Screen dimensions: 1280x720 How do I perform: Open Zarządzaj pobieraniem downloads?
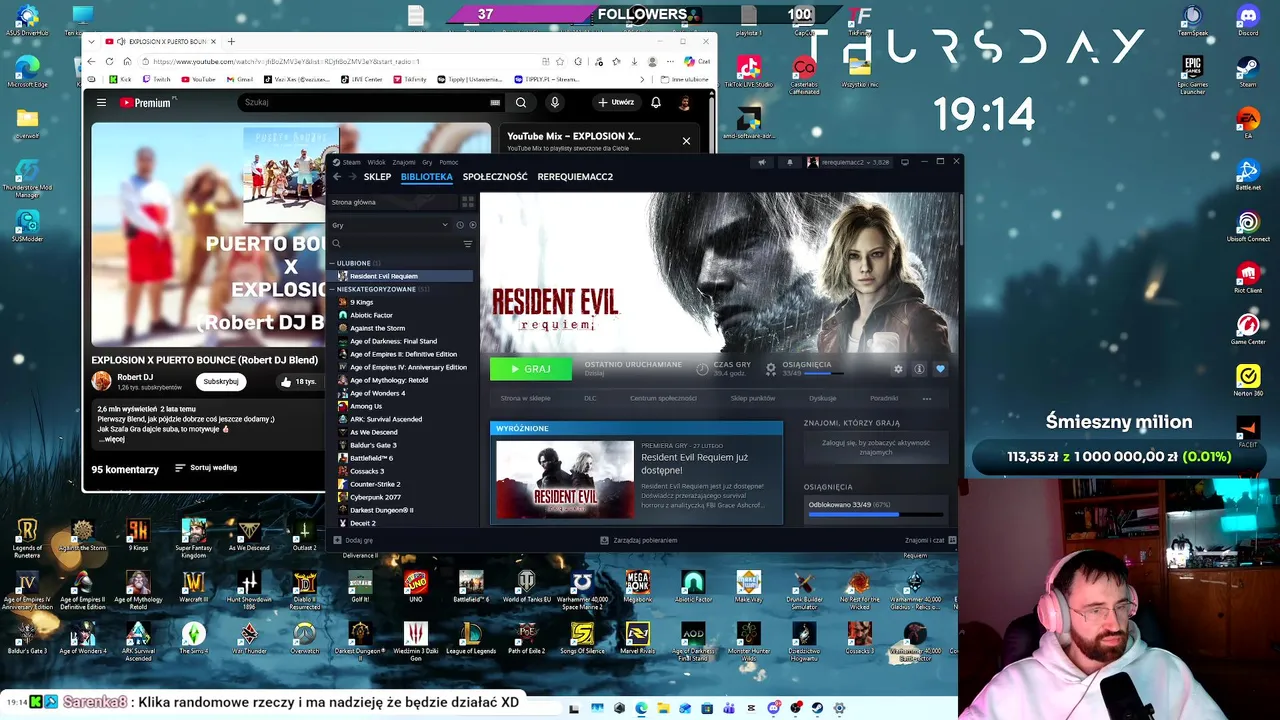click(638, 540)
